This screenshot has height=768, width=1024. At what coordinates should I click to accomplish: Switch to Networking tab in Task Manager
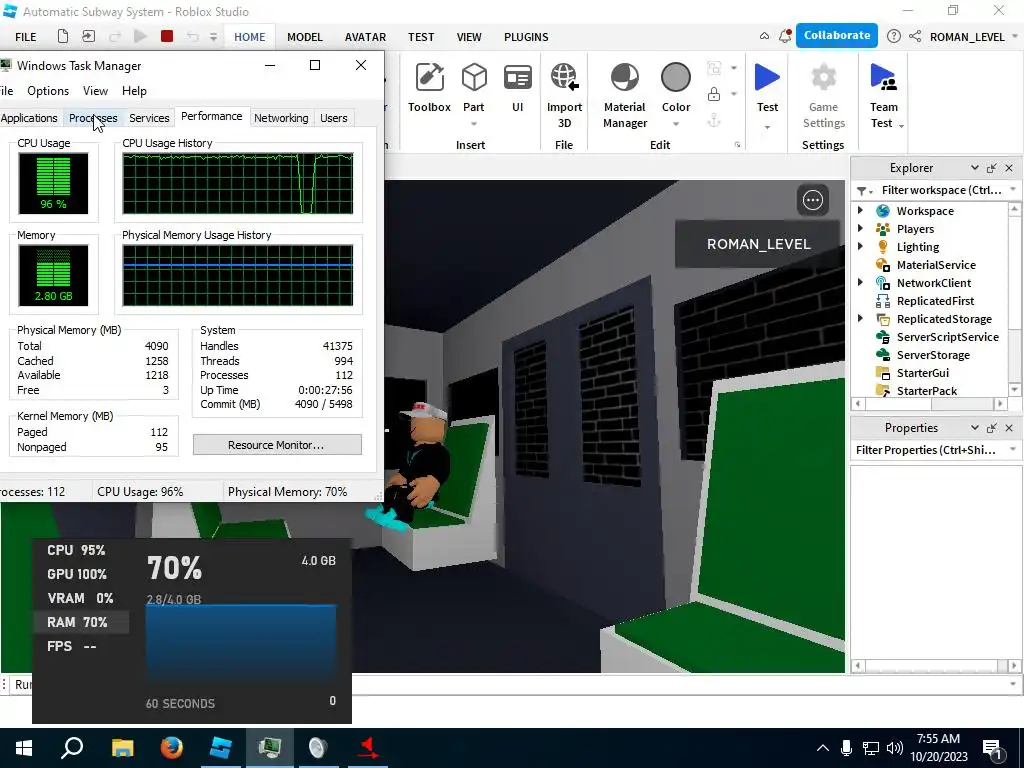pyautogui.click(x=281, y=118)
